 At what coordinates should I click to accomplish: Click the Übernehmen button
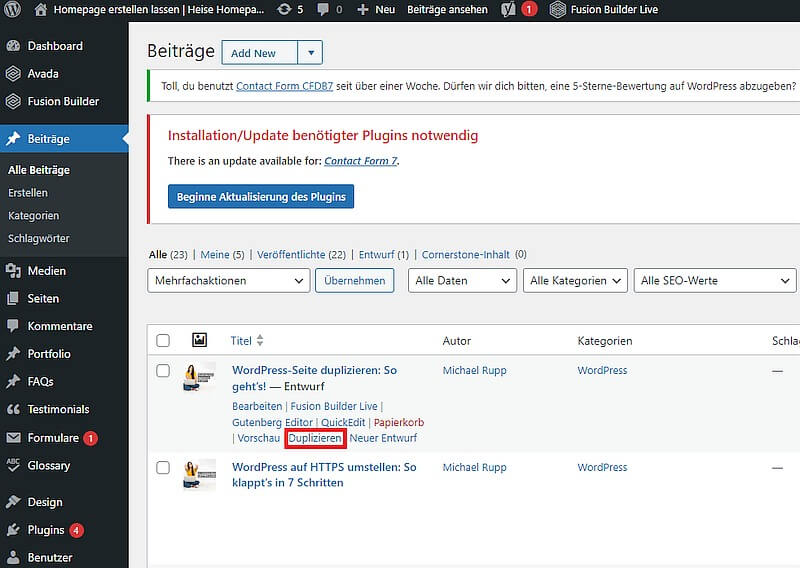point(355,281)
